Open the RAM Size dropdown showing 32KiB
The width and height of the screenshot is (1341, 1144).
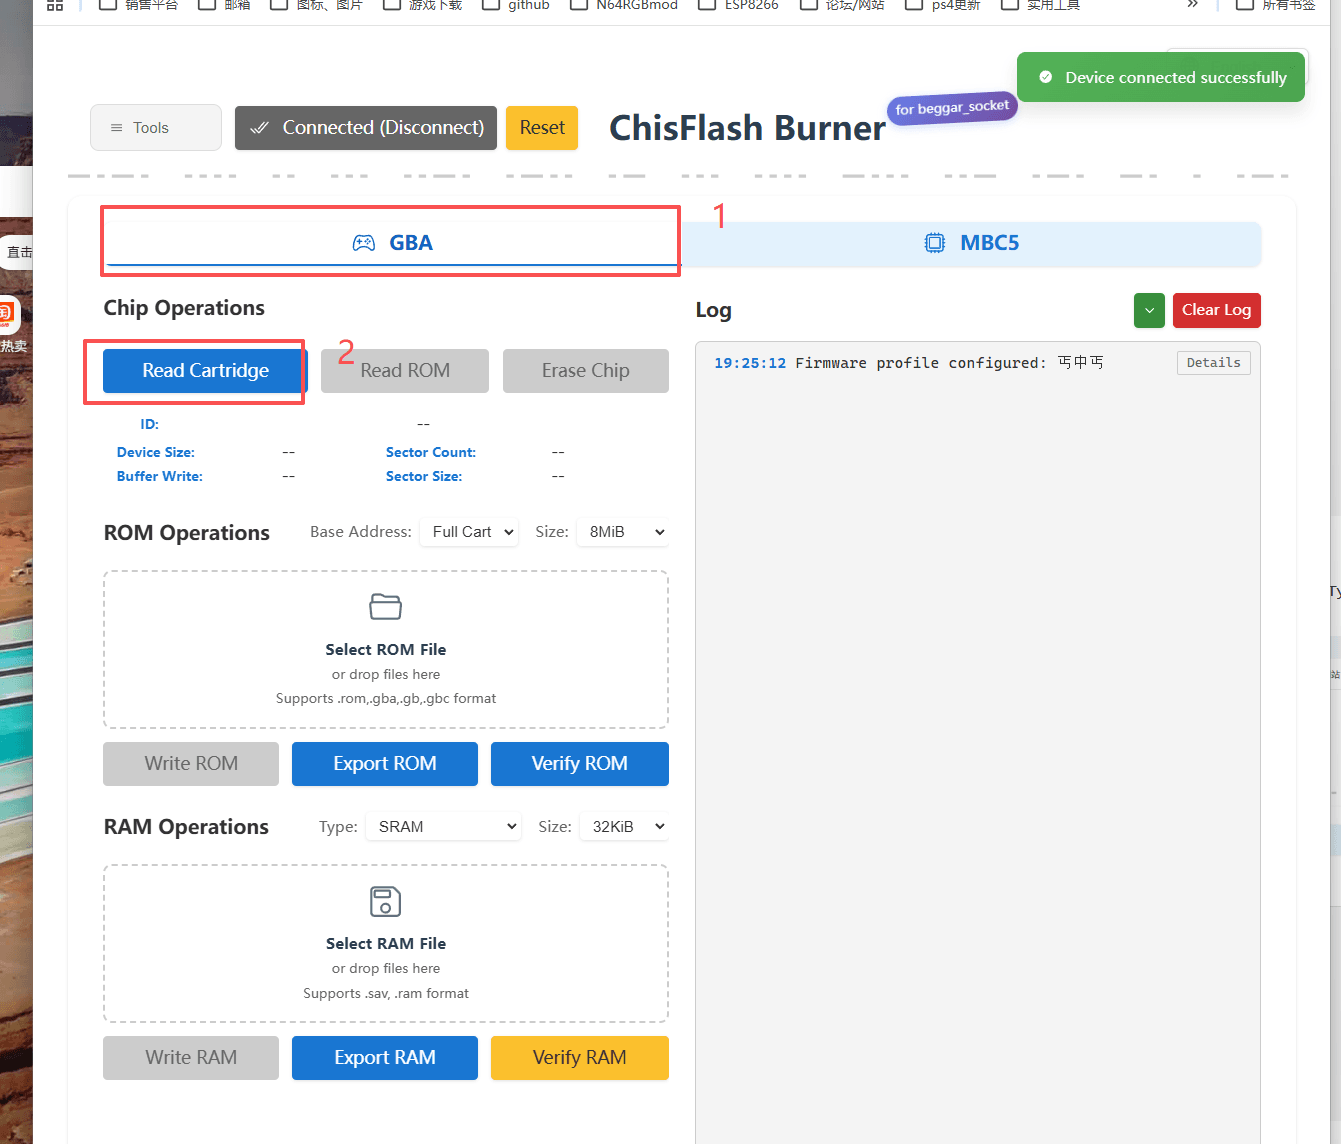[624, 827]
